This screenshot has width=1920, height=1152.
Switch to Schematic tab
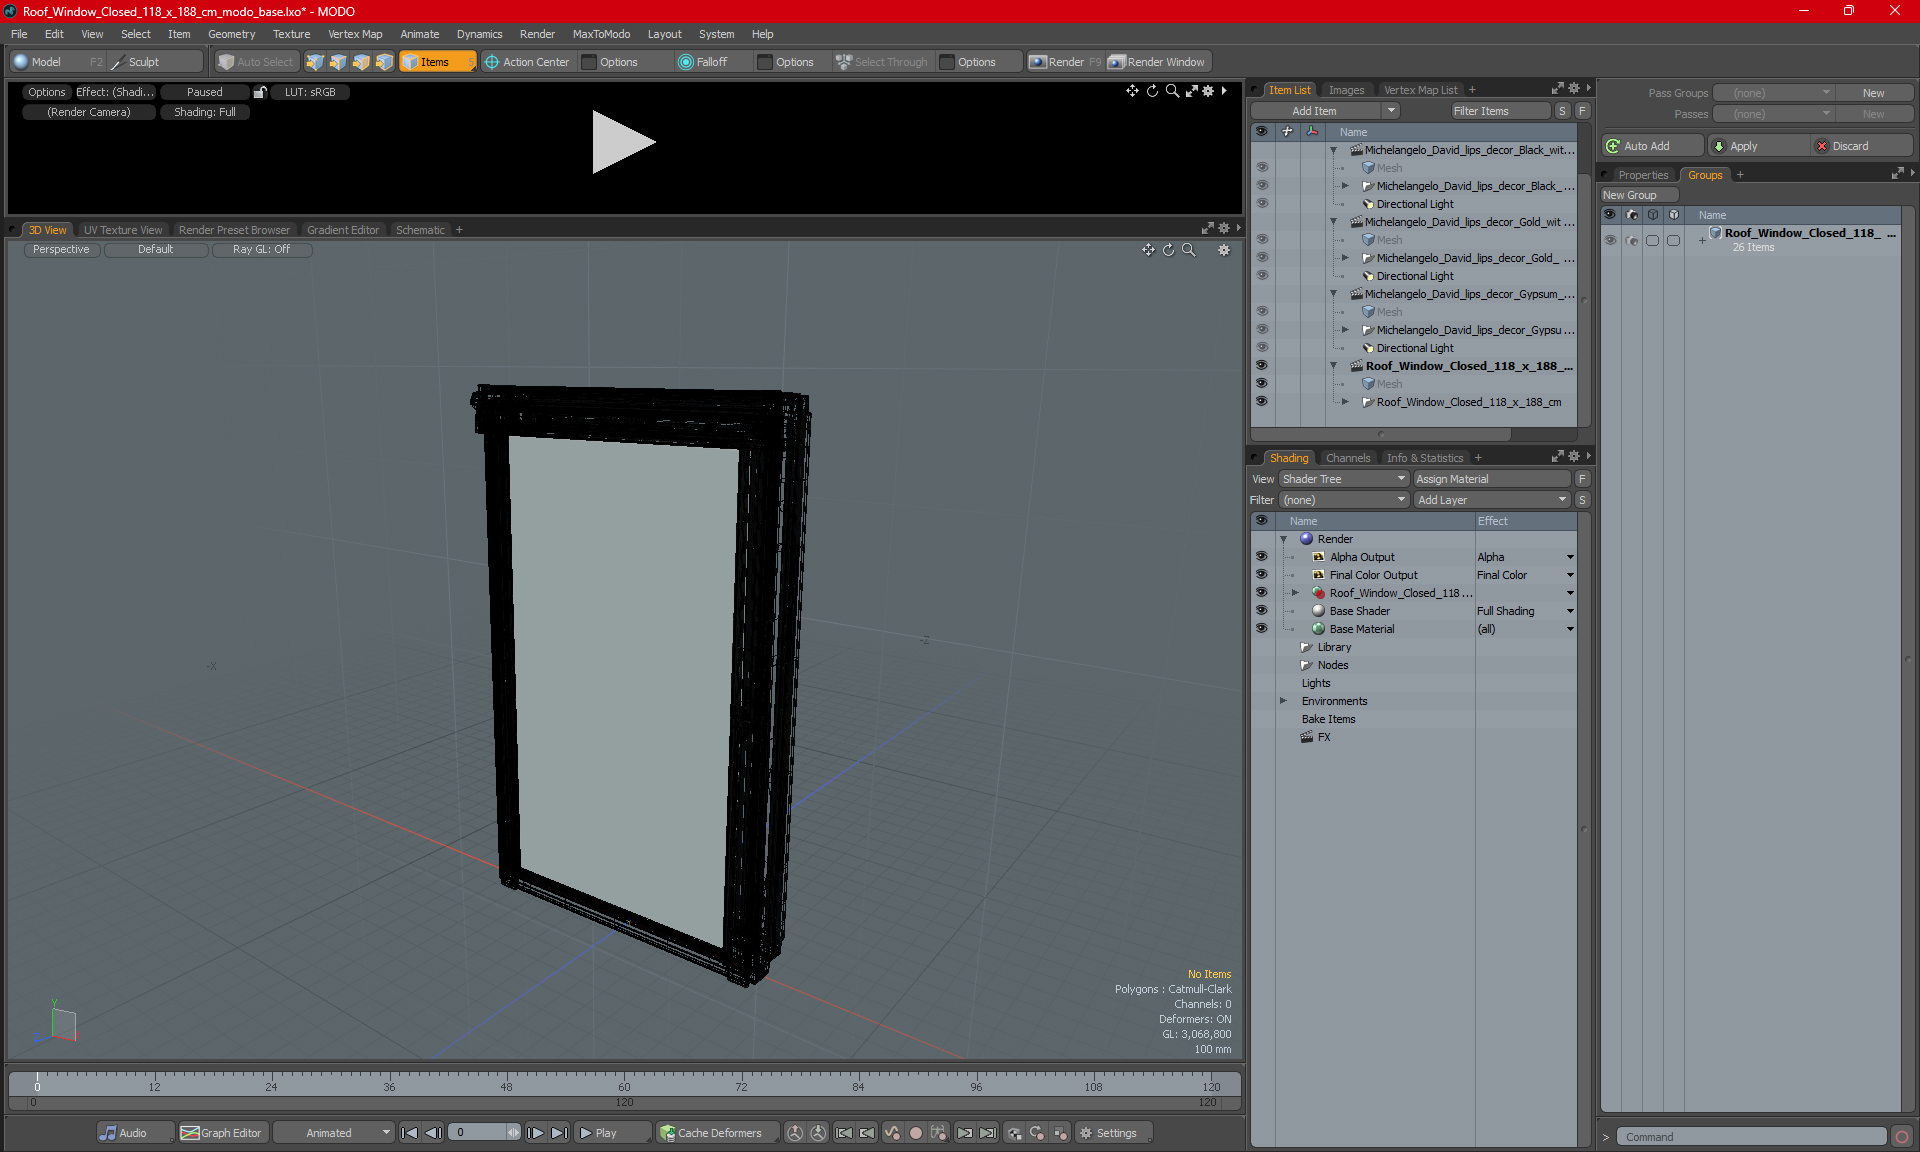(x=420, y=230)
